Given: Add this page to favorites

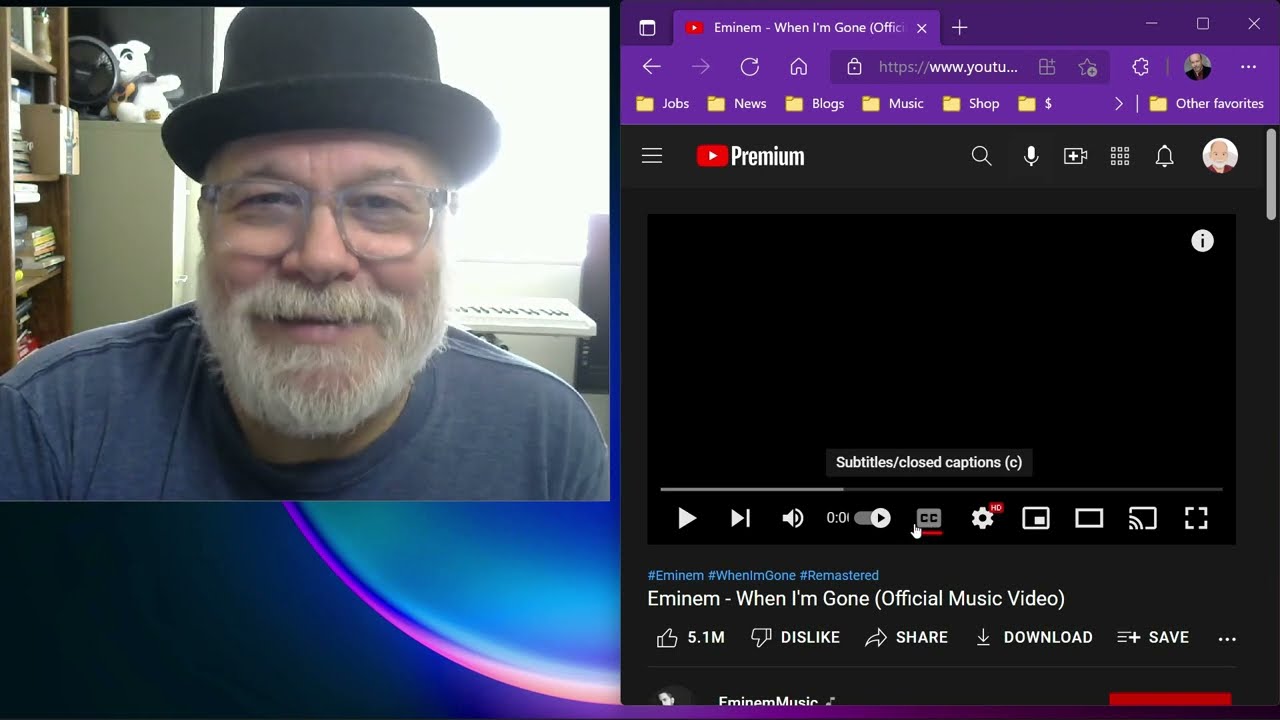Looking at the screenshot, I should coord(1088,67).
